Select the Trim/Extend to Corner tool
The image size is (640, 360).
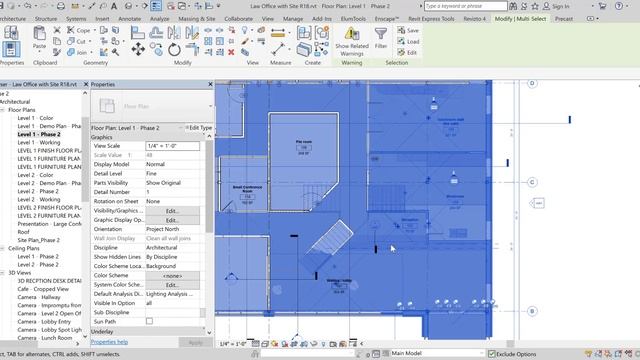[192, 50]
